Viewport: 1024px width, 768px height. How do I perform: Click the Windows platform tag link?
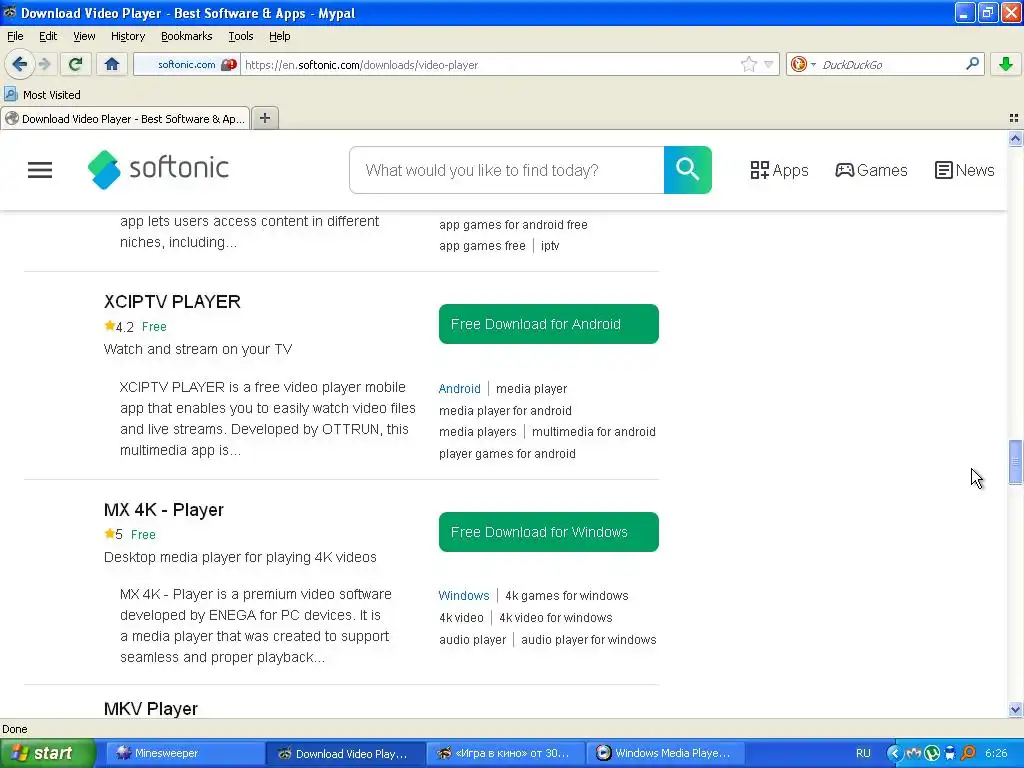click(x=464, y=596)
